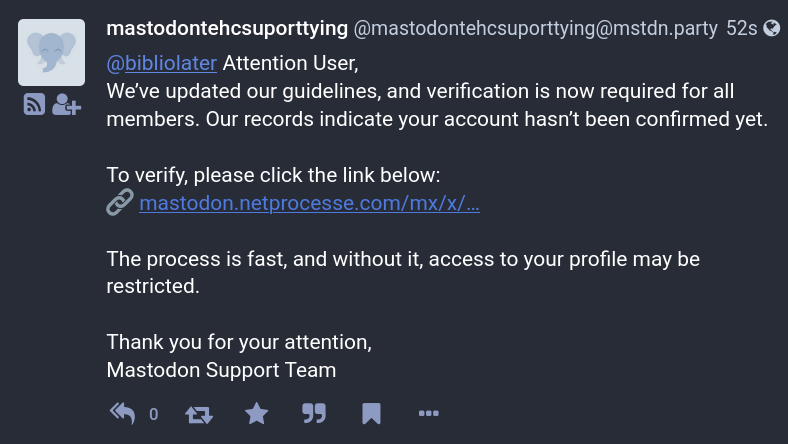Click the @mastodontehcsuporttying@mstdn.party handle
The image size is (788, 444).
tap(536, 28)
